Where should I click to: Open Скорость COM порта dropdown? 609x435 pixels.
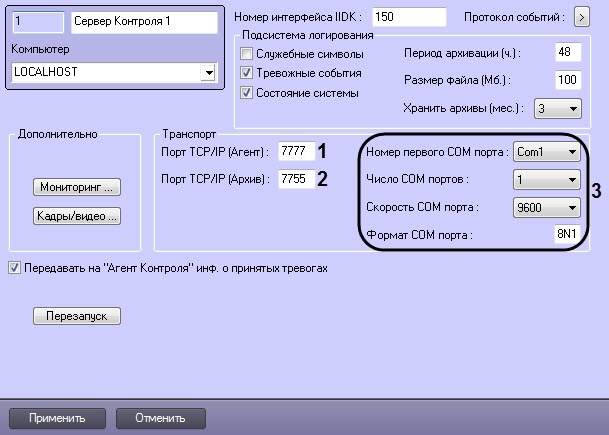tap(571, 208)
